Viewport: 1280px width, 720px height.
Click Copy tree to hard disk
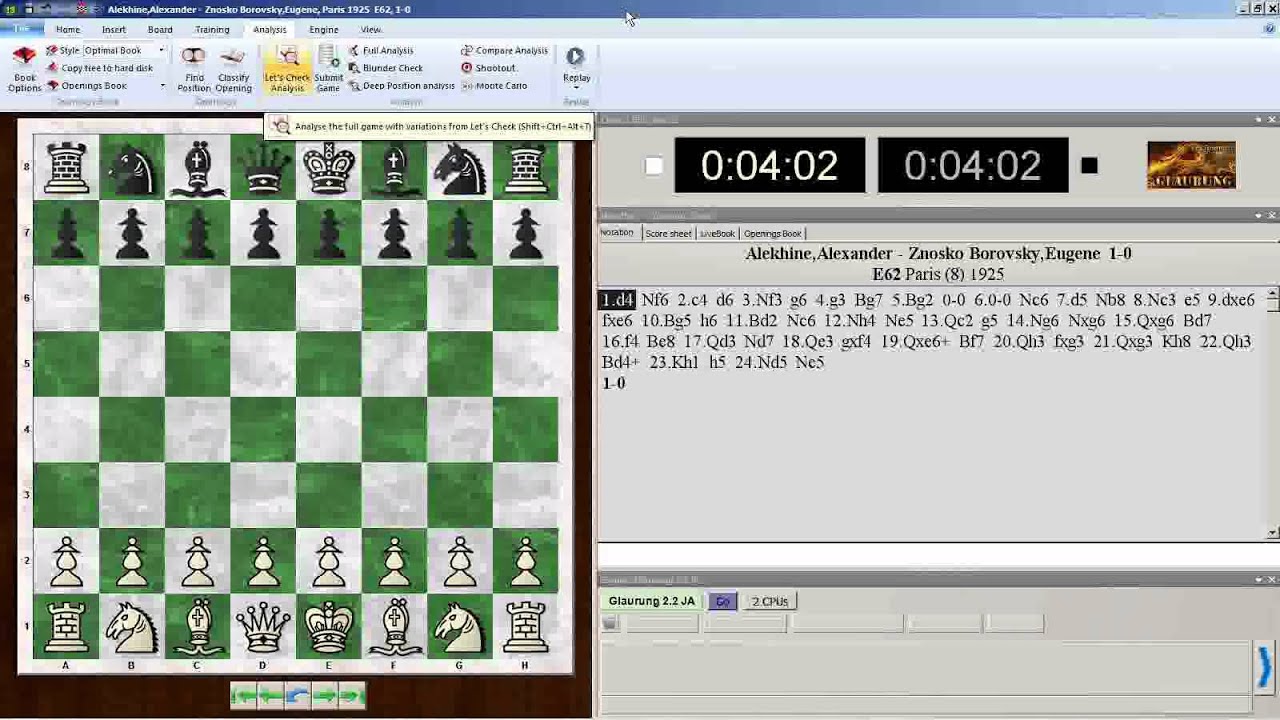click(99, 68)
